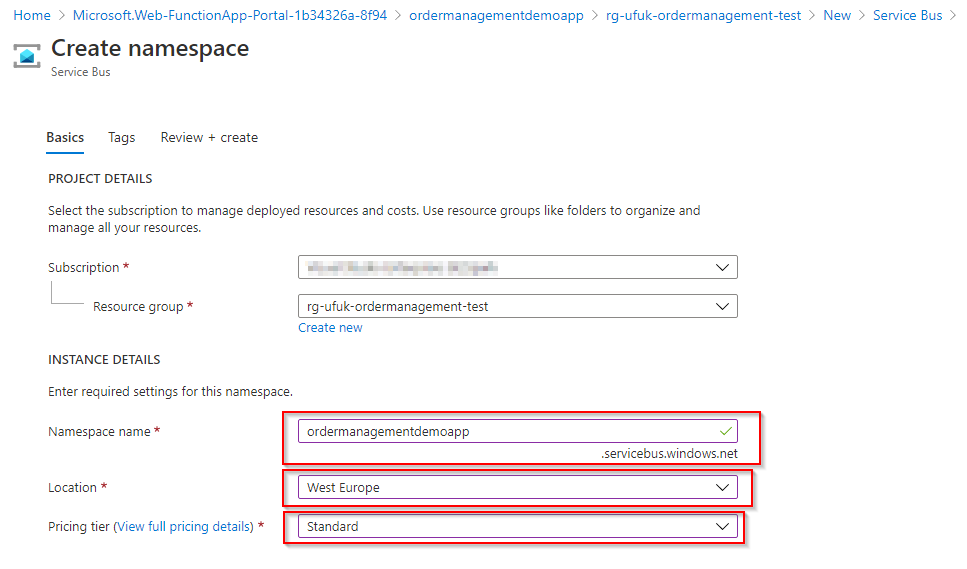Click the Service Bus namespace icon
This screenshot has height=569, width=967.
[27, 56]
